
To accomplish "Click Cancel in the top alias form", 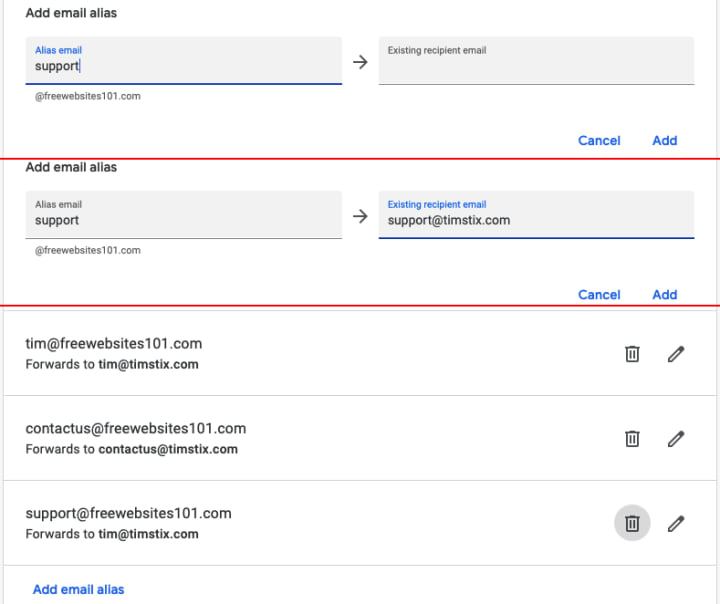I will pyautogui.click(x=599, y=141).
